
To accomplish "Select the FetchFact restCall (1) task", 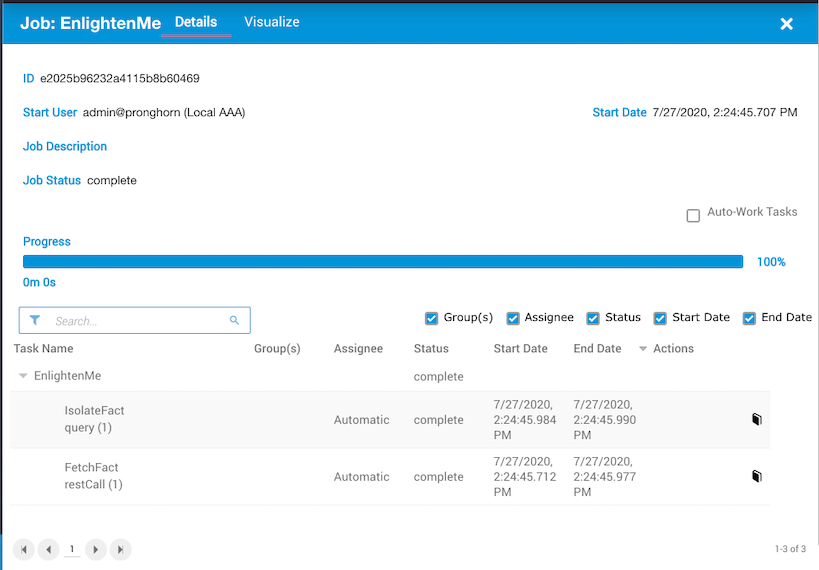I will [x=93, y=476].
